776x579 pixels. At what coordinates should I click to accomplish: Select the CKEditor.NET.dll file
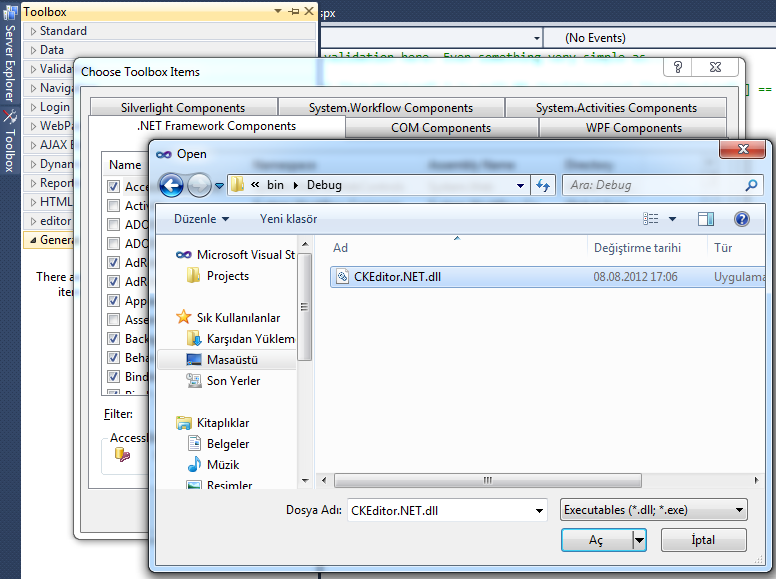tap(397, 277)
